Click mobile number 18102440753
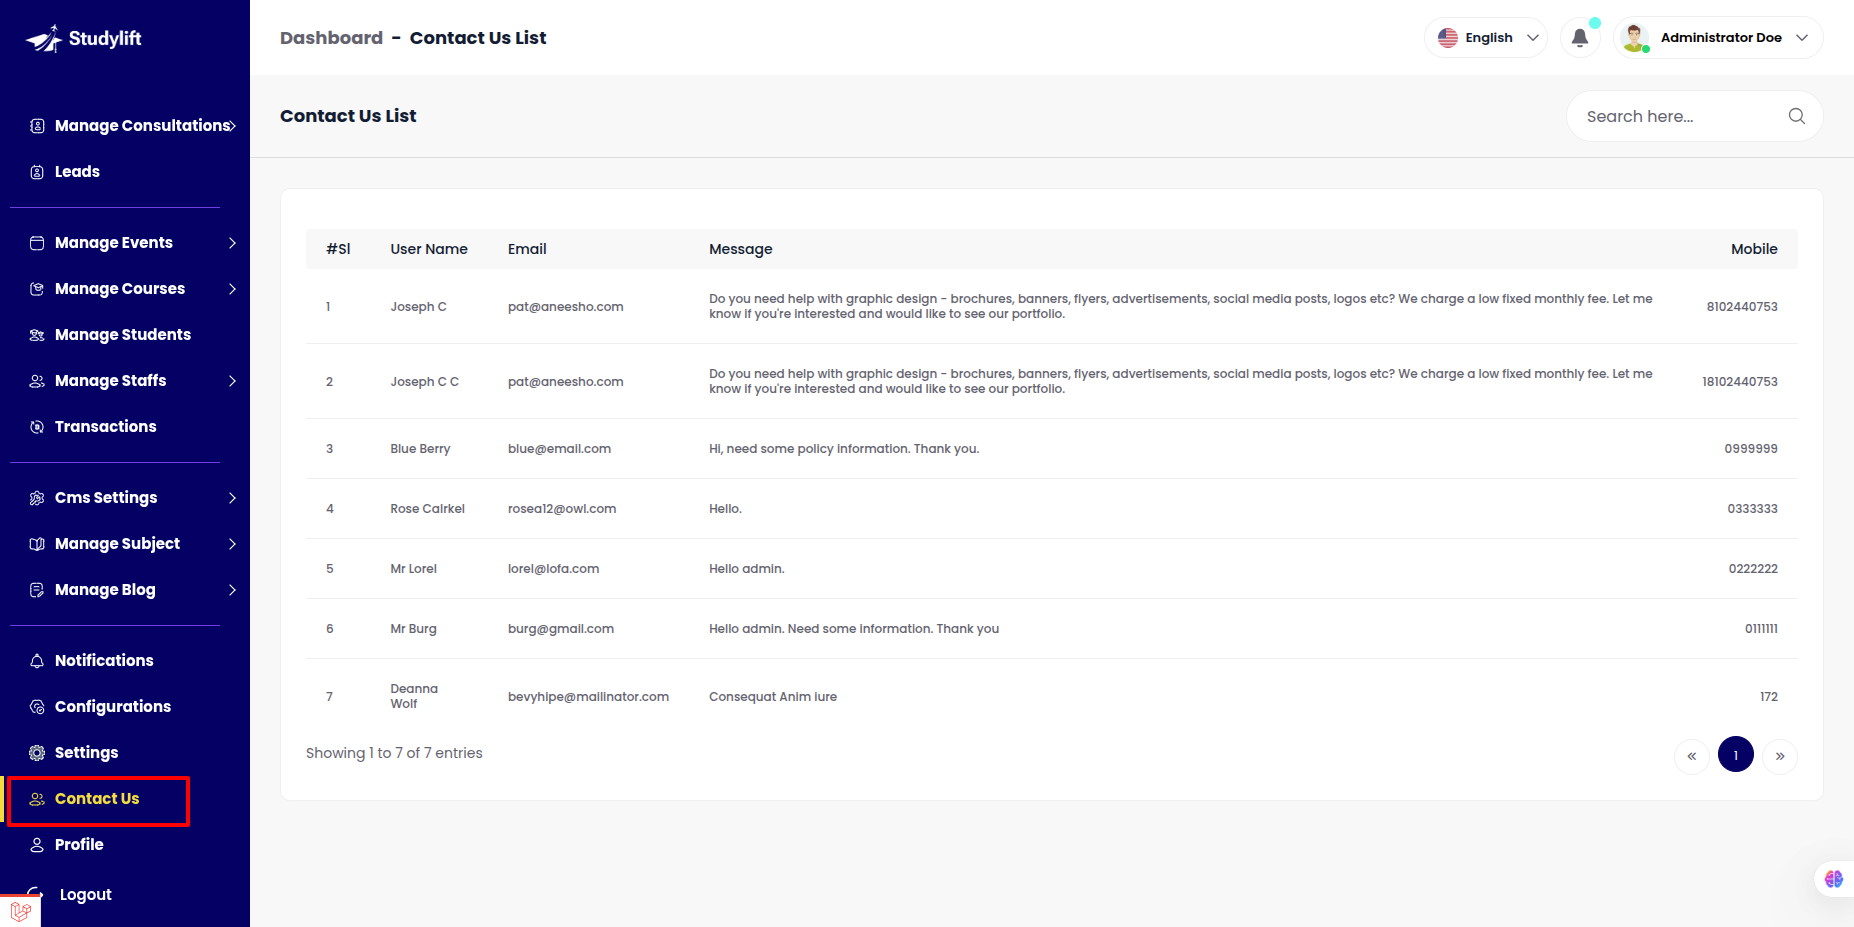 click(1740, 382)
